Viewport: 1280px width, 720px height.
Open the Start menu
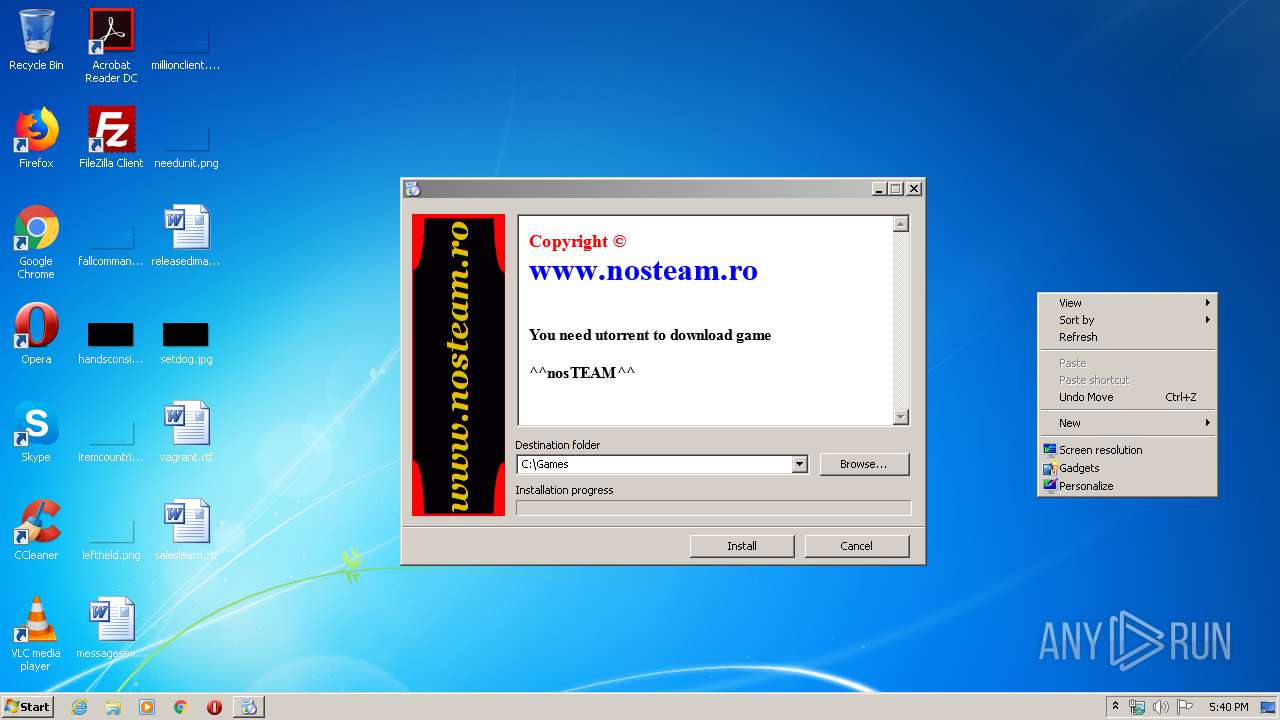coord(28,707)
